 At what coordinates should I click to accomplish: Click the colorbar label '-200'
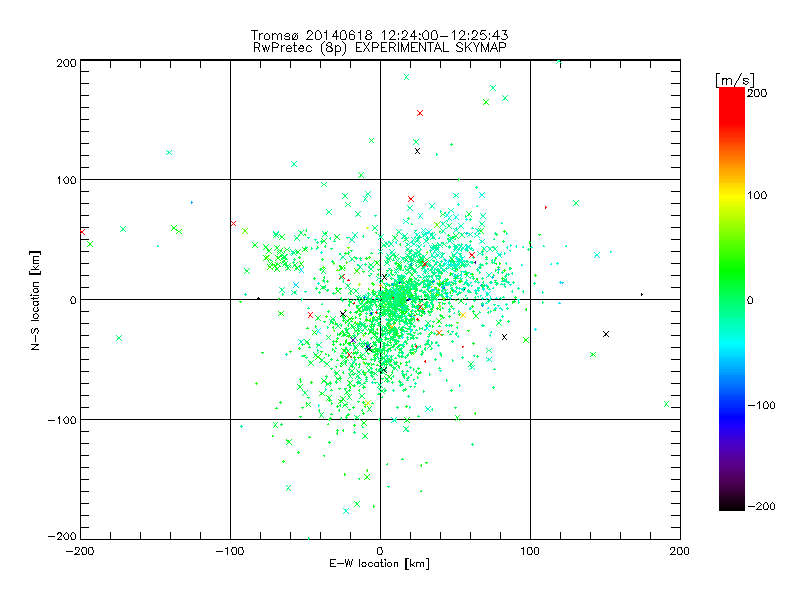(x=761, y=506)
